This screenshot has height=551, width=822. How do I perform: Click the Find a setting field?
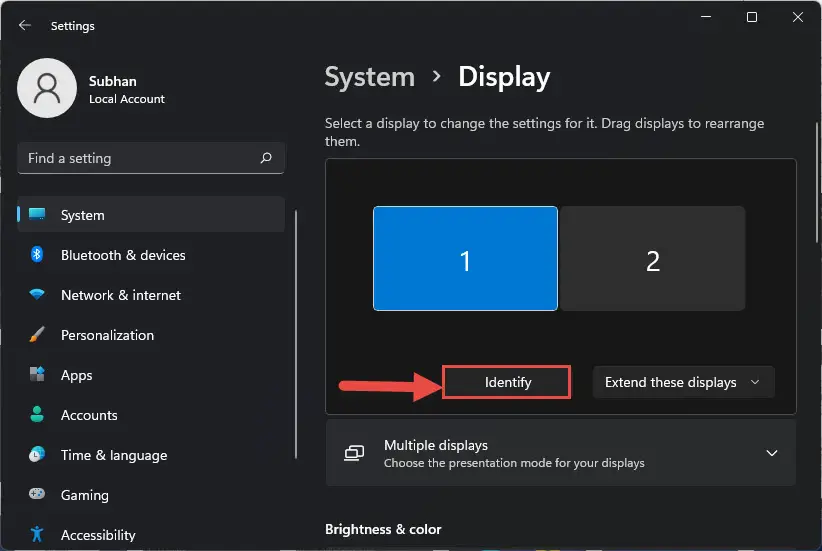(151, 158)
